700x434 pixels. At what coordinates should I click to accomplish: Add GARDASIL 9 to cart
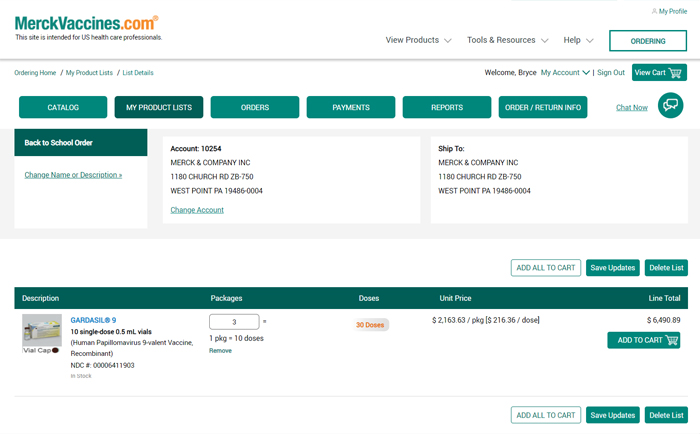click(644, 340)
